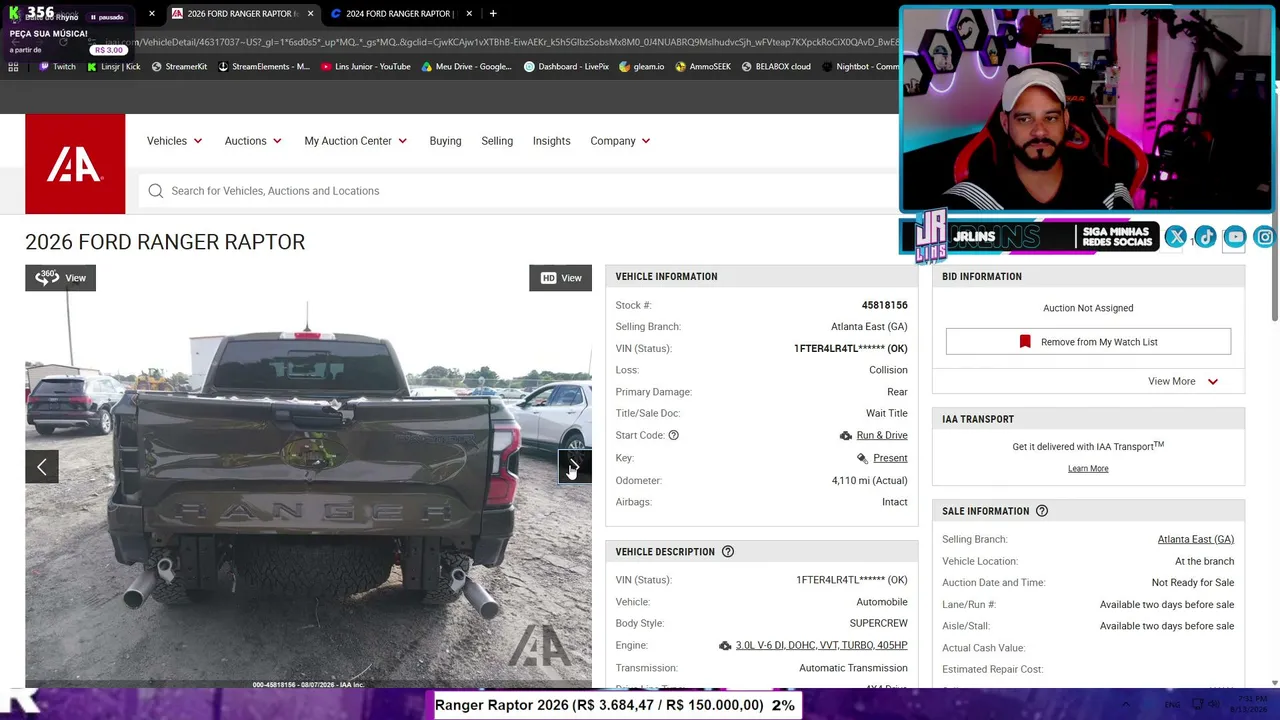Screen dimensions: 1280x720
Task: Open the Instagram social icon in overlay
Action: coord(1265,237)
